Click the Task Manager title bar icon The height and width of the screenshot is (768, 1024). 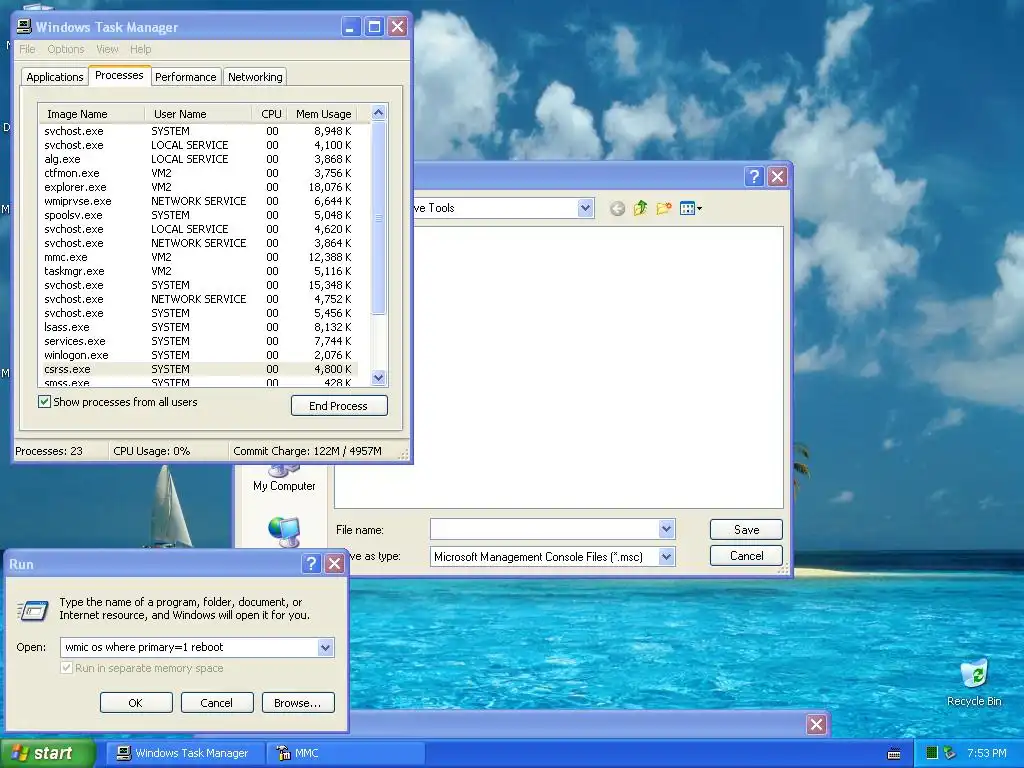[x=24, y=26]
